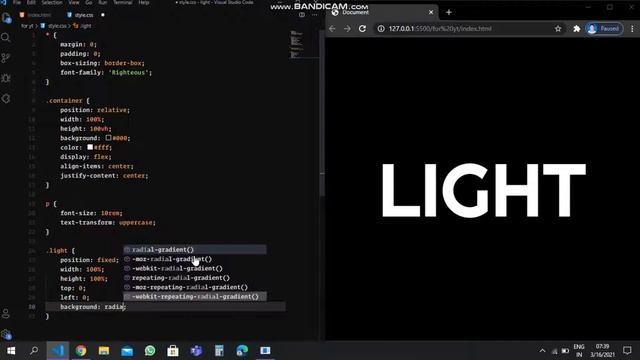The image size is (640, 360).
Task: Open the Edit menu
Action: [31, 2]
